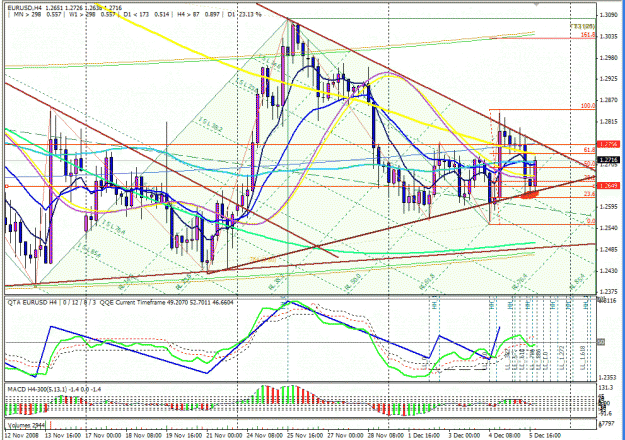Click the 'D1 23.13 %' value
This screenshot has width=625, height=440.
point(245,14)
